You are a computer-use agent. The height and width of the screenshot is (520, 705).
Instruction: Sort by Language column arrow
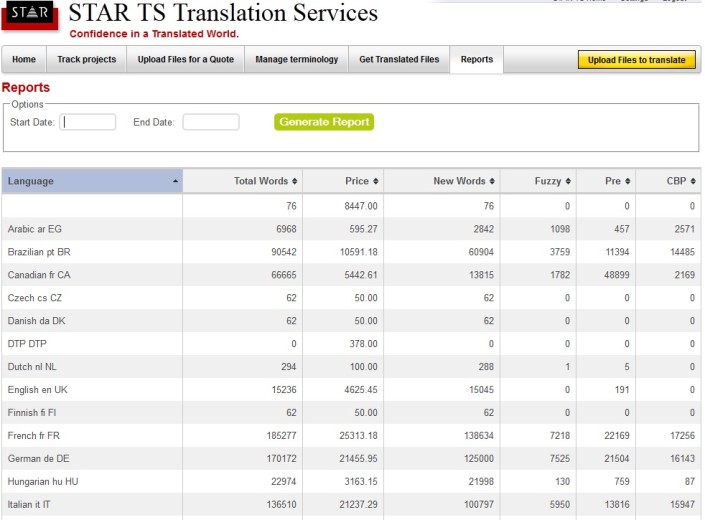[176, 182]
